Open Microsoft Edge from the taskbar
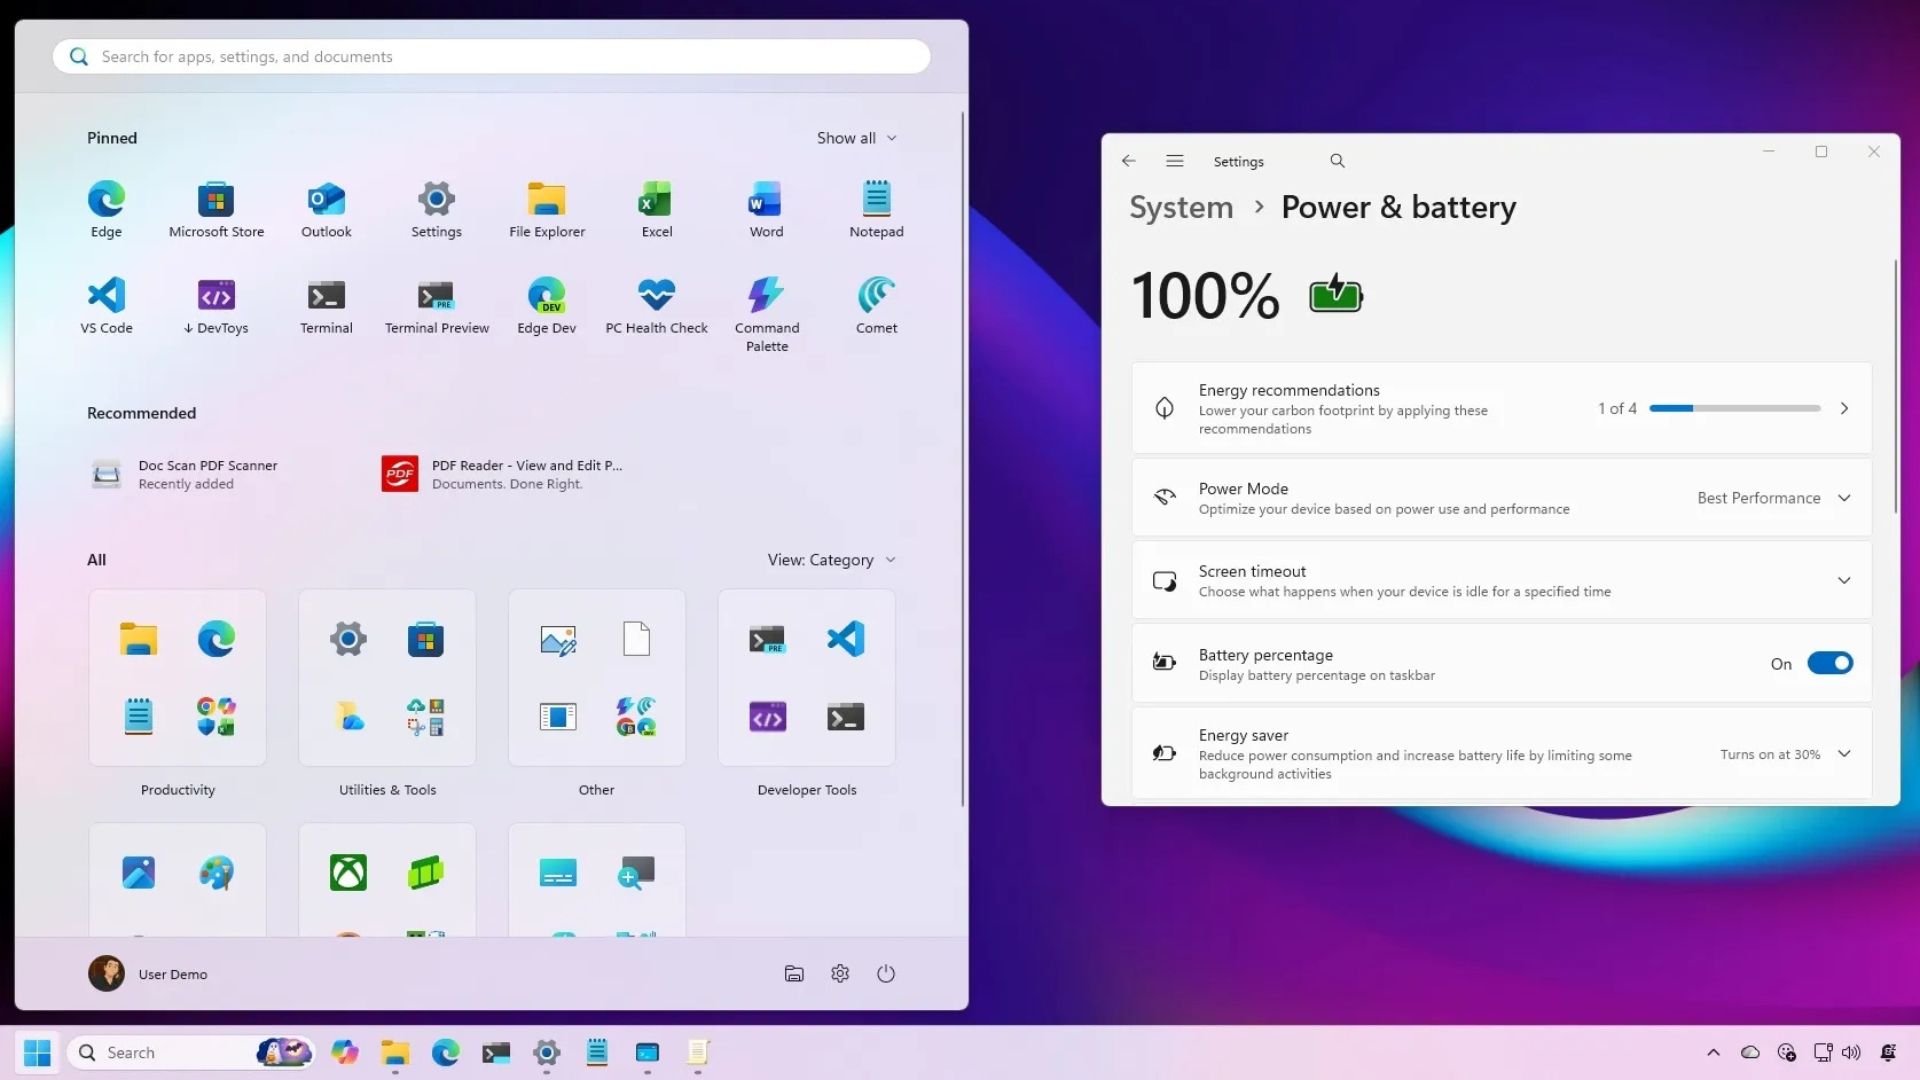 [445, 1052]
